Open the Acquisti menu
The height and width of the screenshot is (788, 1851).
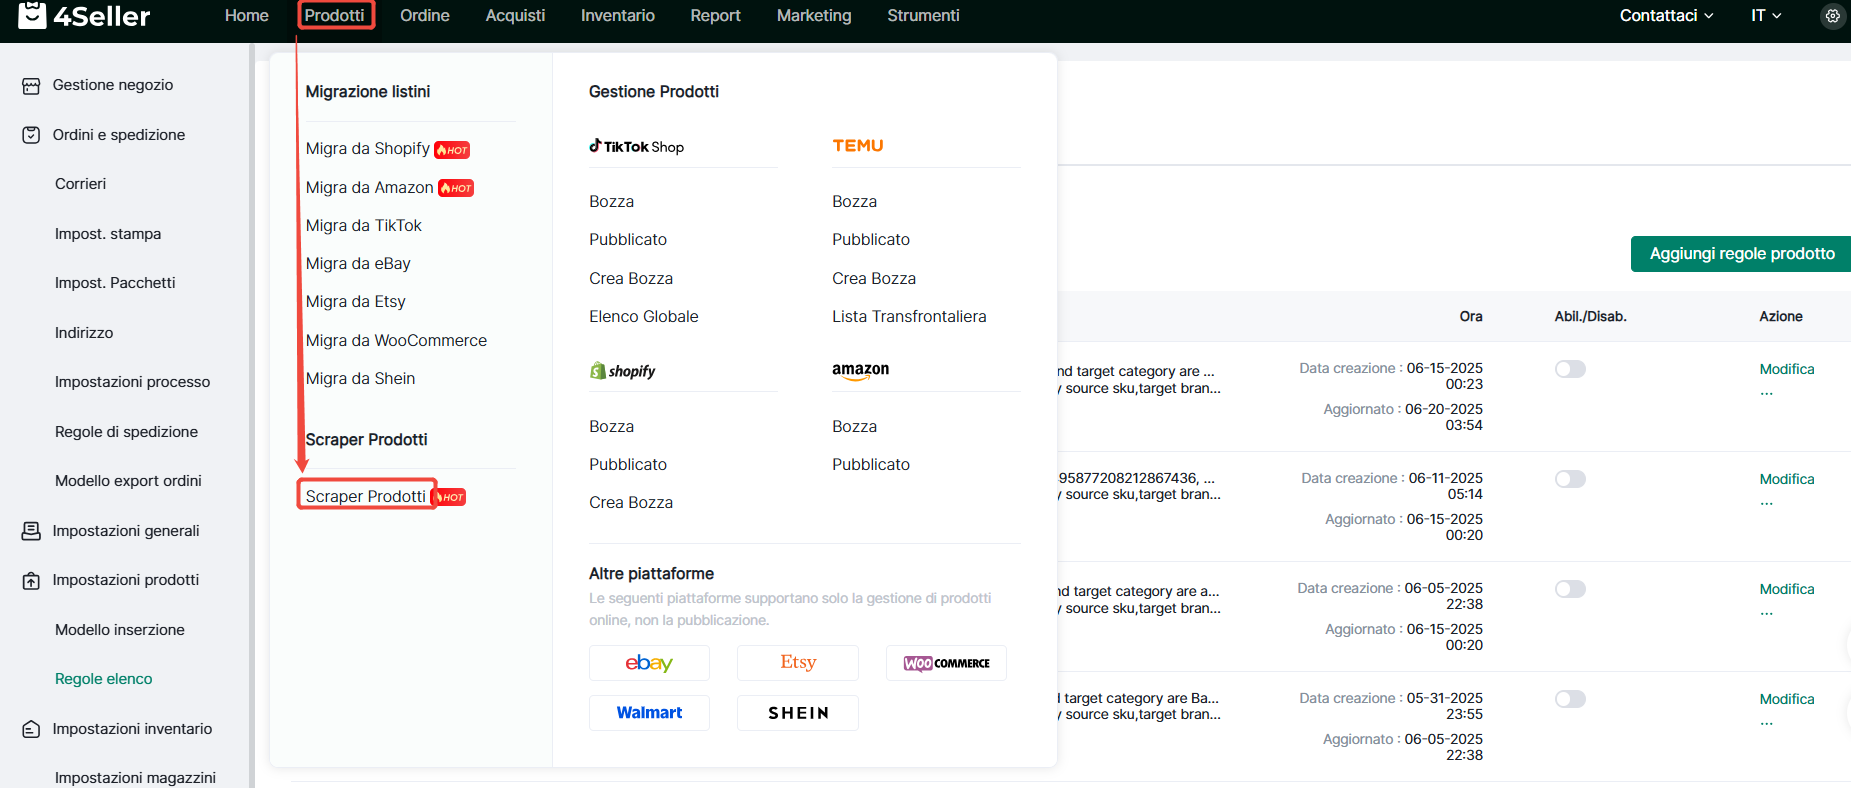[515, 16]
